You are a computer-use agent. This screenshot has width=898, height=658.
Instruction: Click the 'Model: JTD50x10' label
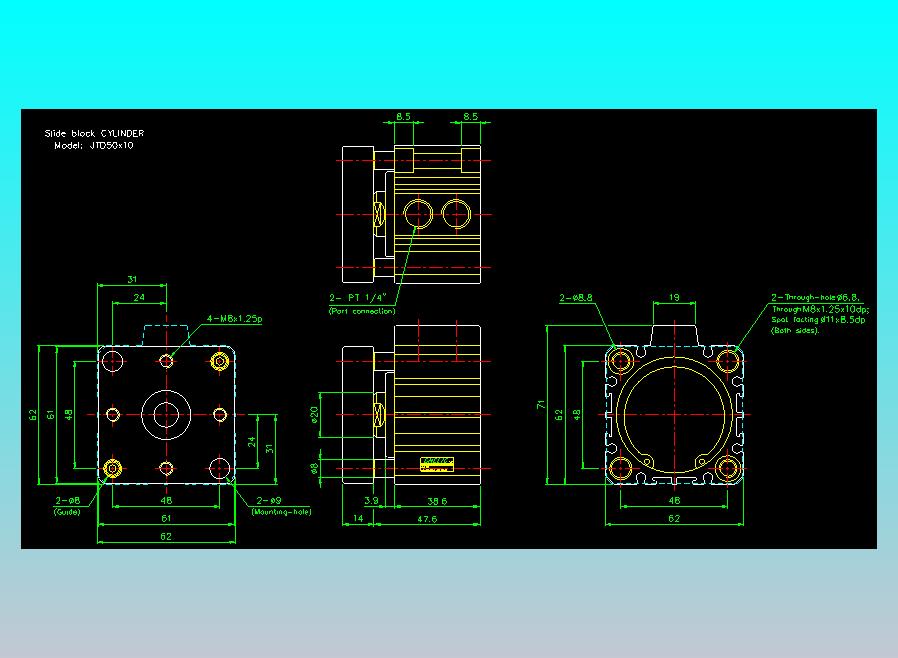point(94,145)
